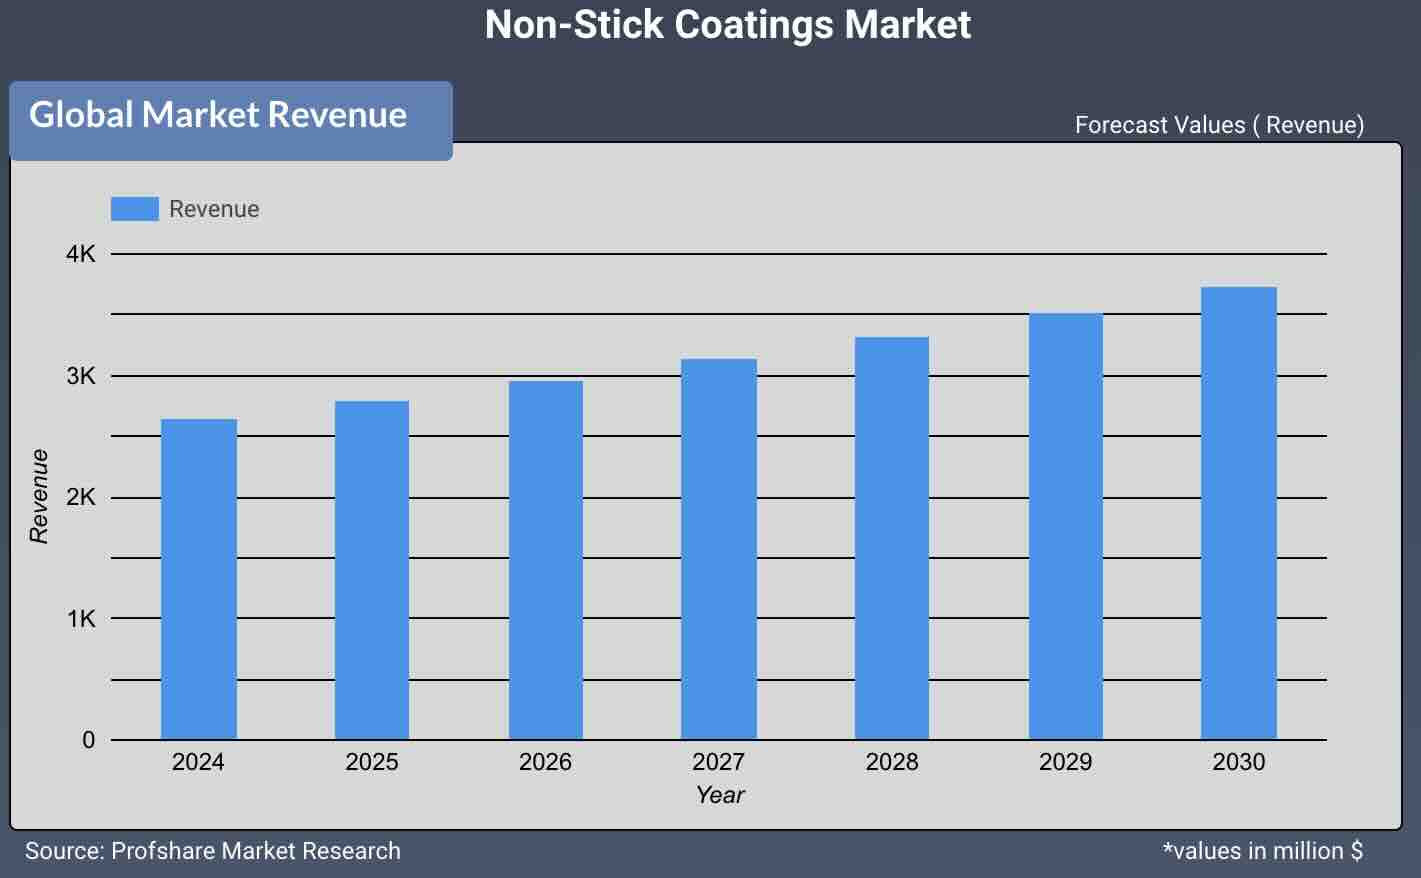Click the 3K y-axis label
Image resolution: width=1421 pixels, height=878 pixels.
pos(81,376)
